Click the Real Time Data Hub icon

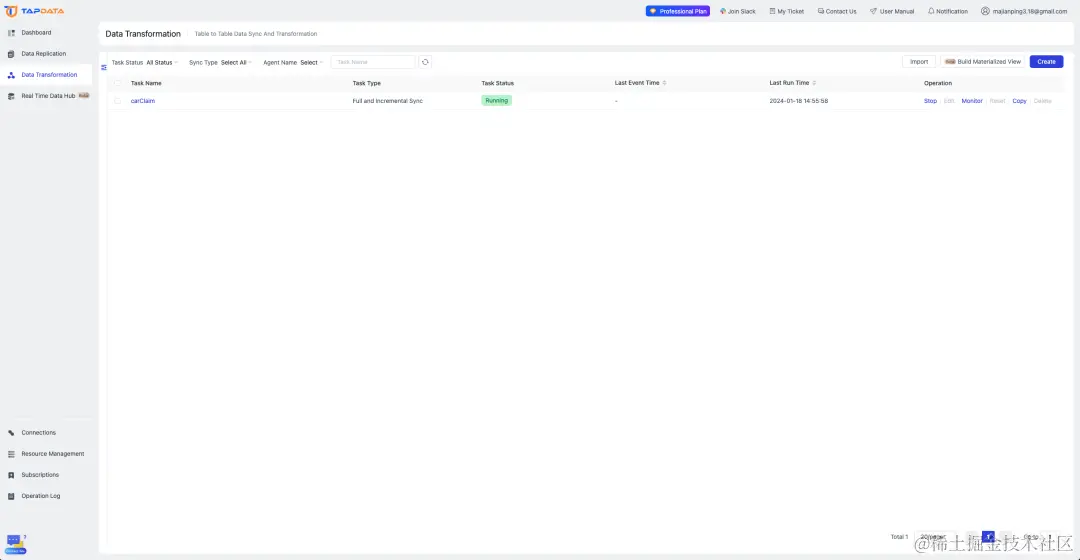(x=11, y=96)
